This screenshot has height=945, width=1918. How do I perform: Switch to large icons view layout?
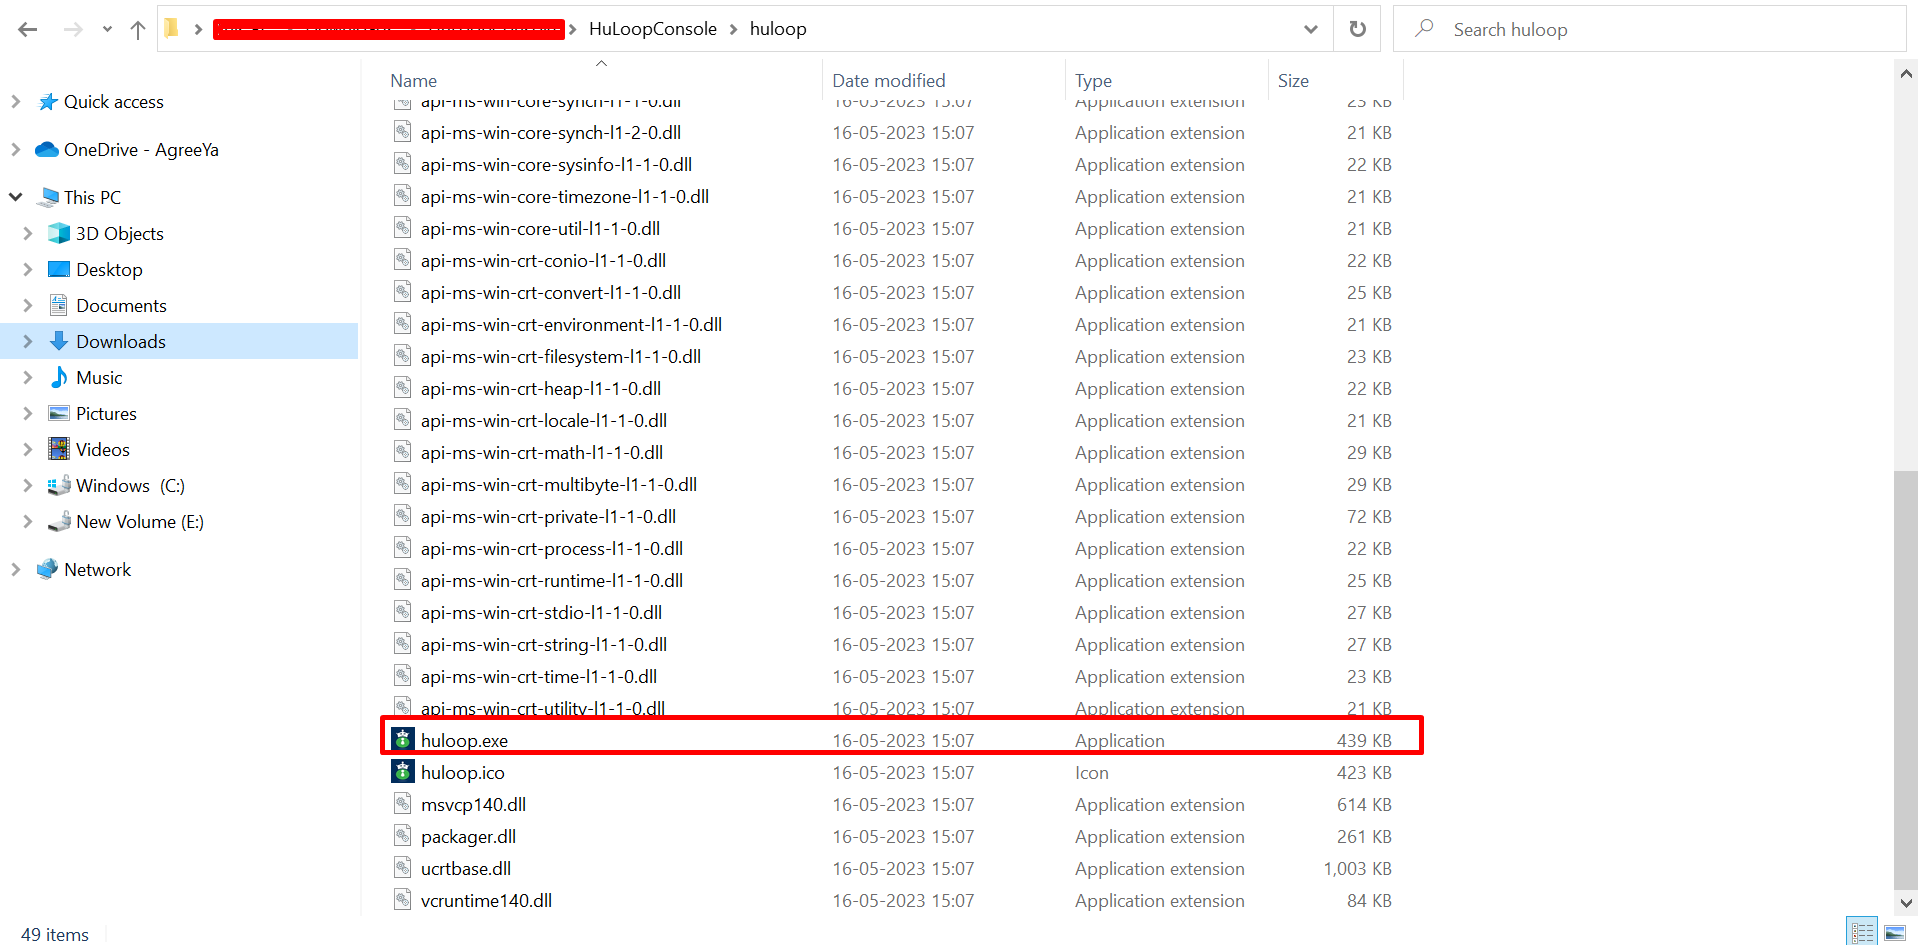pyautogui.click(x=1895, y=932)
